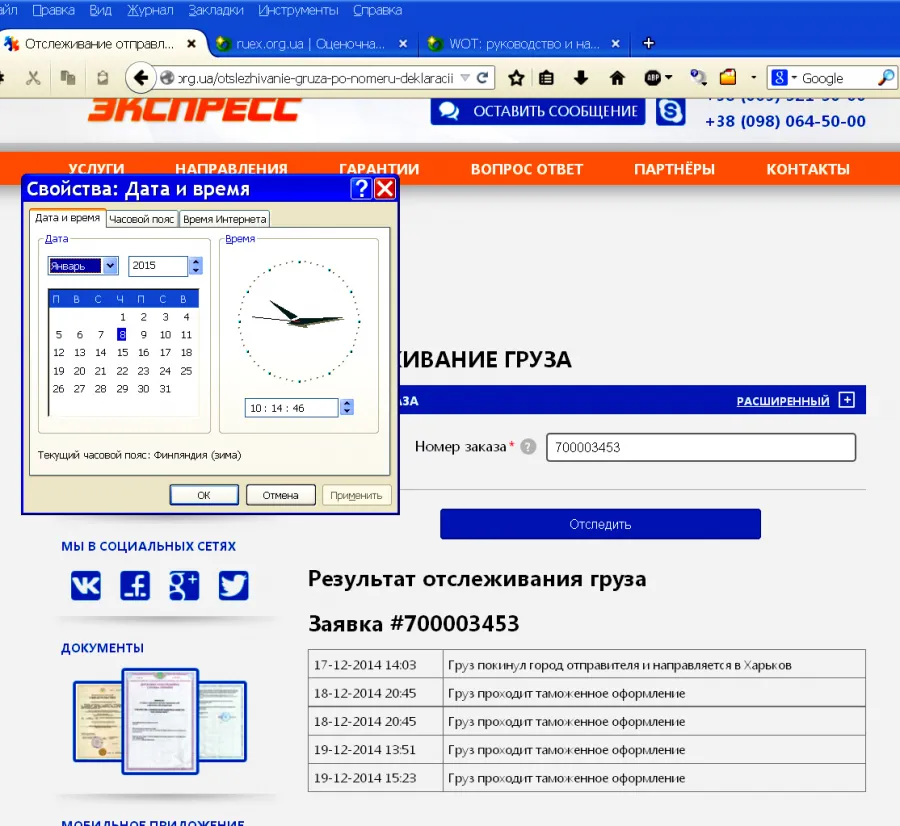Viewport: 900px width, 826px height.
Task: Click the analog clock face
Action: tap(299, 321)
